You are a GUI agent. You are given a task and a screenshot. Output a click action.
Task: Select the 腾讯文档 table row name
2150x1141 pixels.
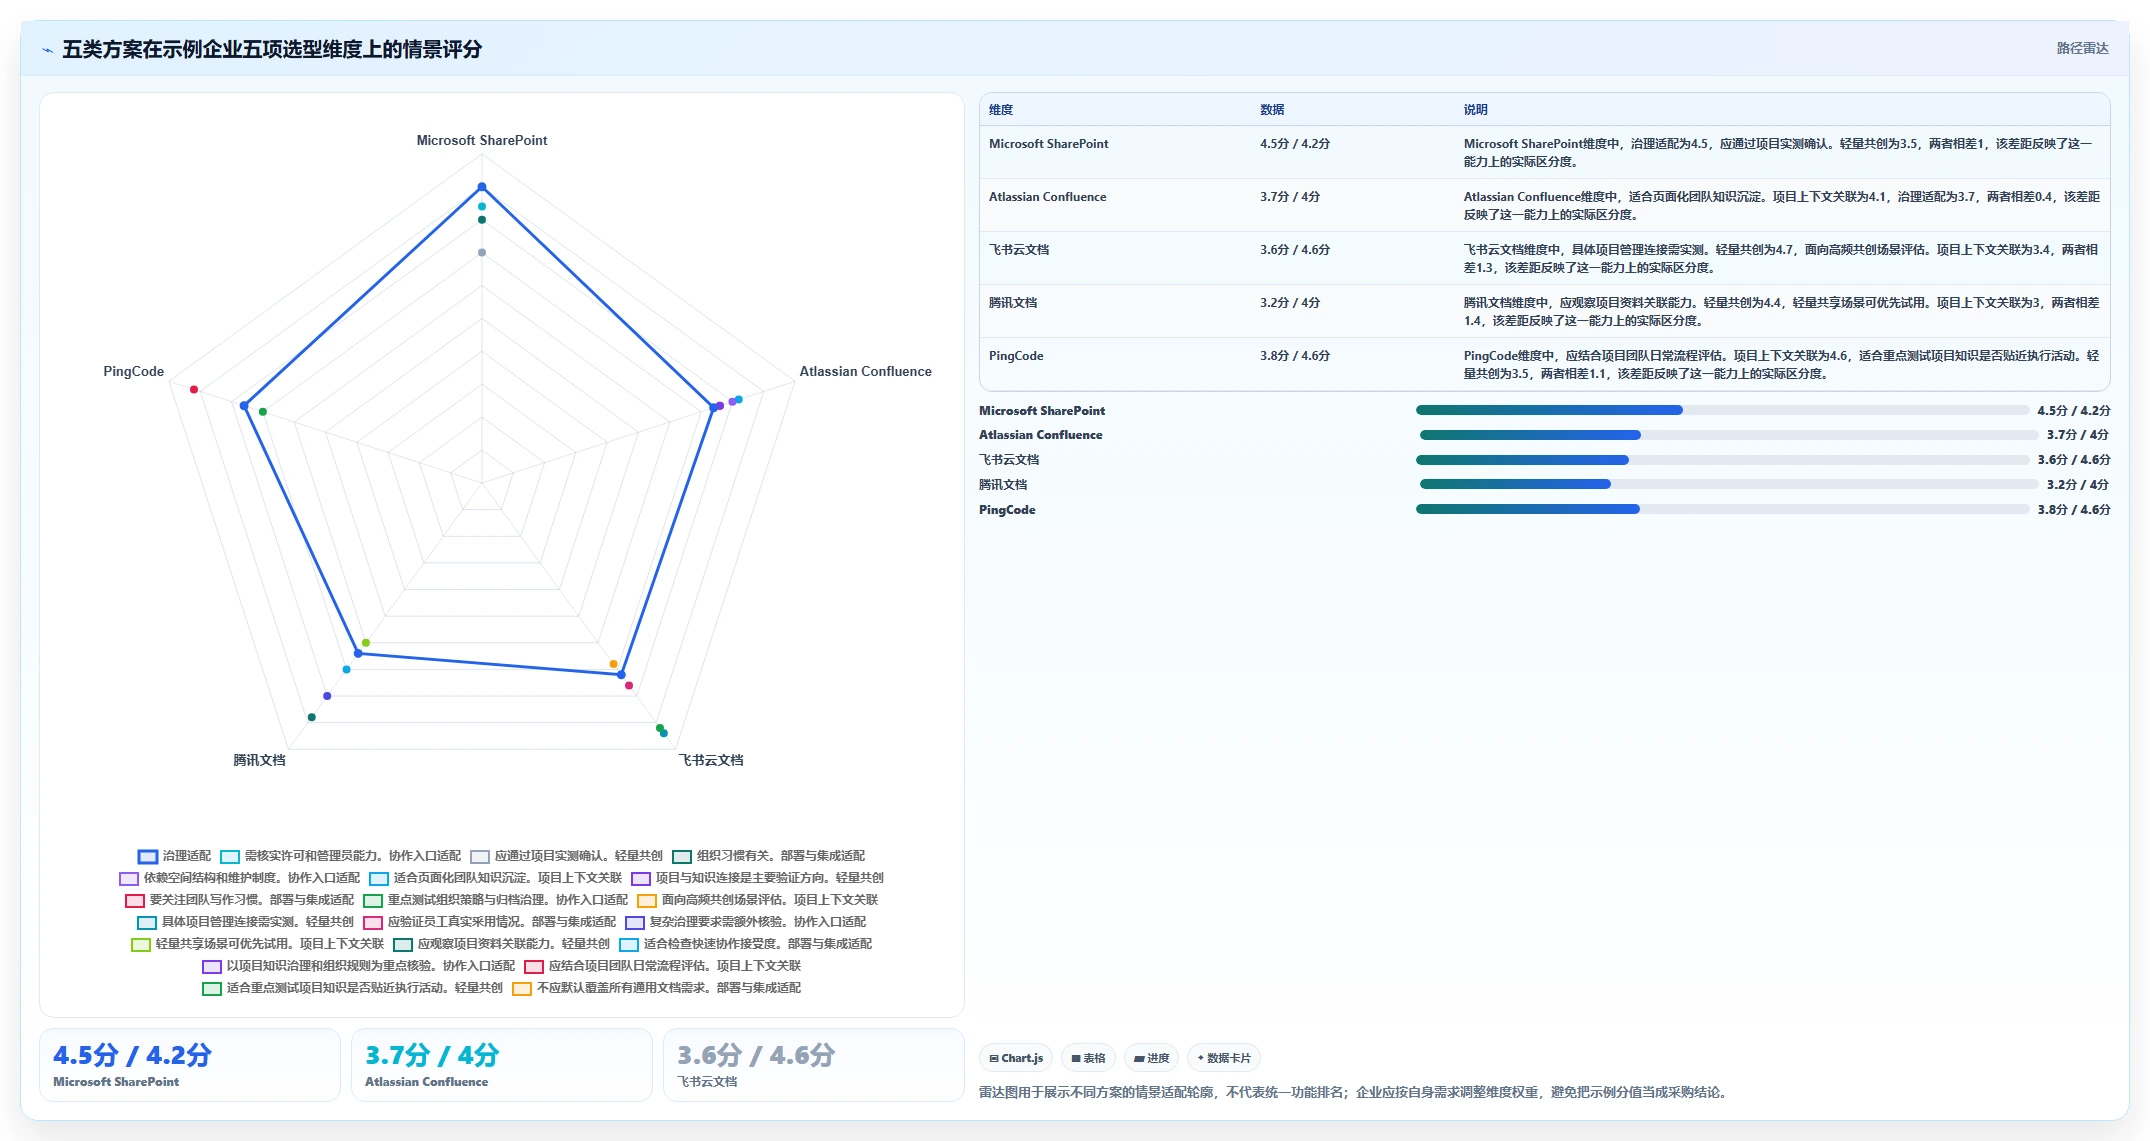(1013, 303)
